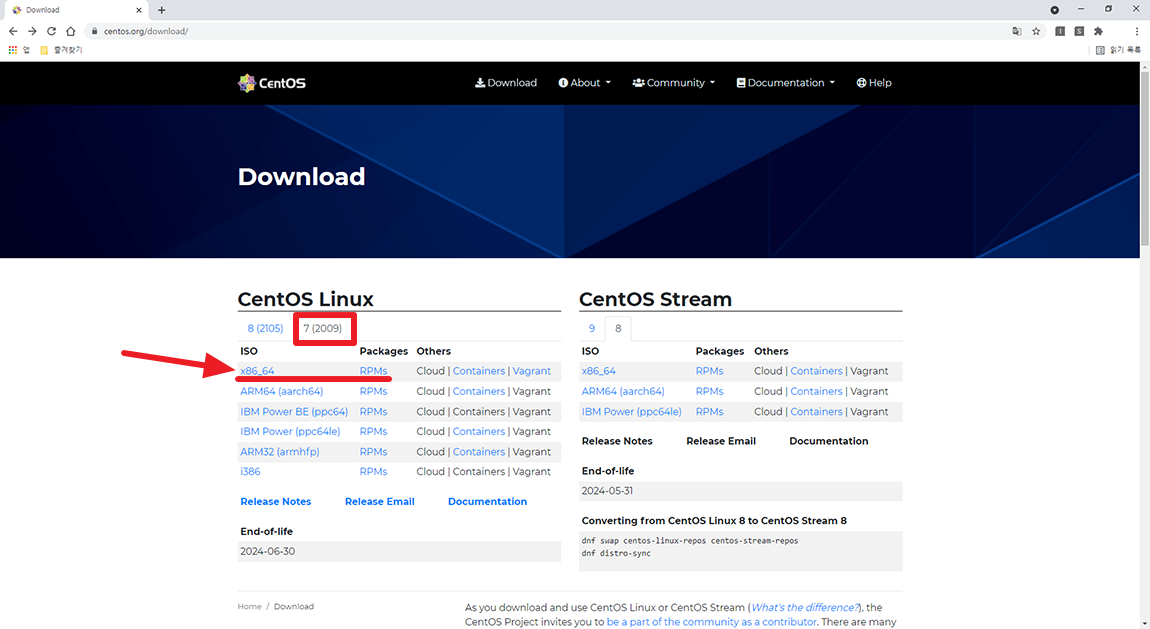Click the 2024-05-31 end-of-life date
This screenshot has width=1150, height=629.
point(607,491)
